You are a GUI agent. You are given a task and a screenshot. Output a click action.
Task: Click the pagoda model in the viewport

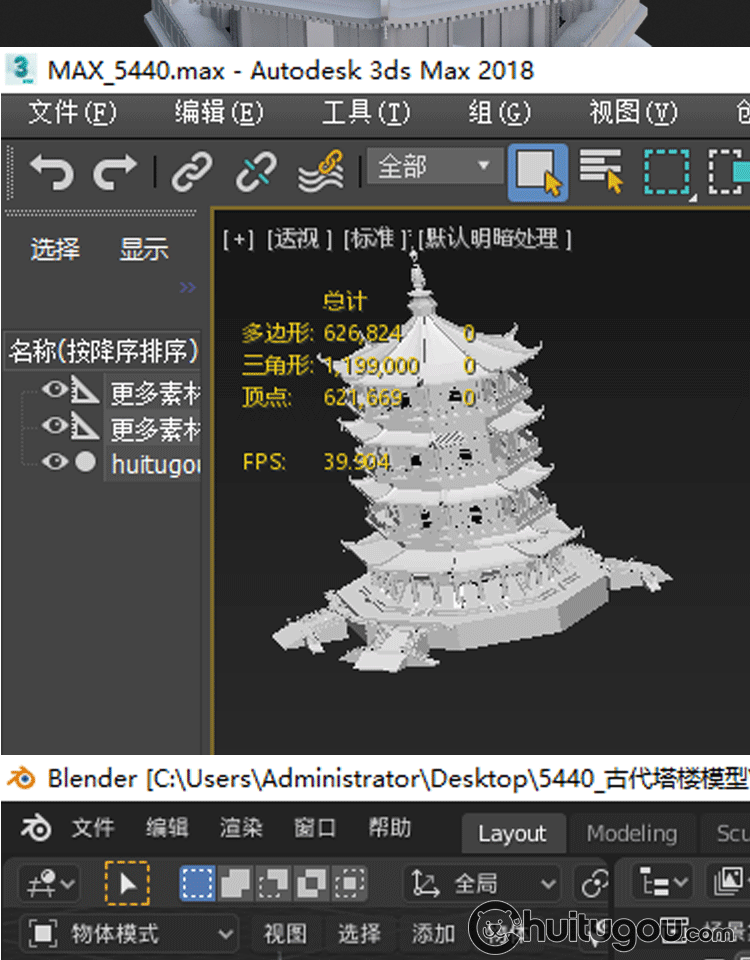pos(453,490)
